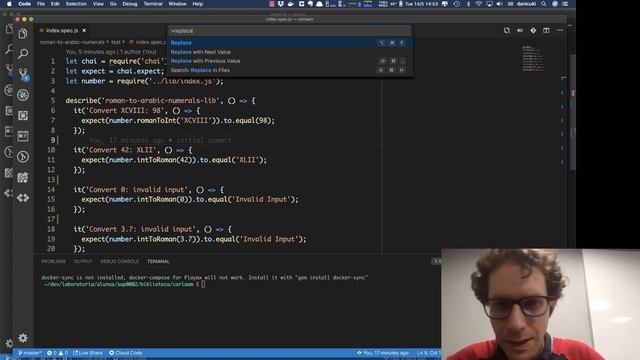
Task: Click the code minimap preview
Action: point(533,58)
